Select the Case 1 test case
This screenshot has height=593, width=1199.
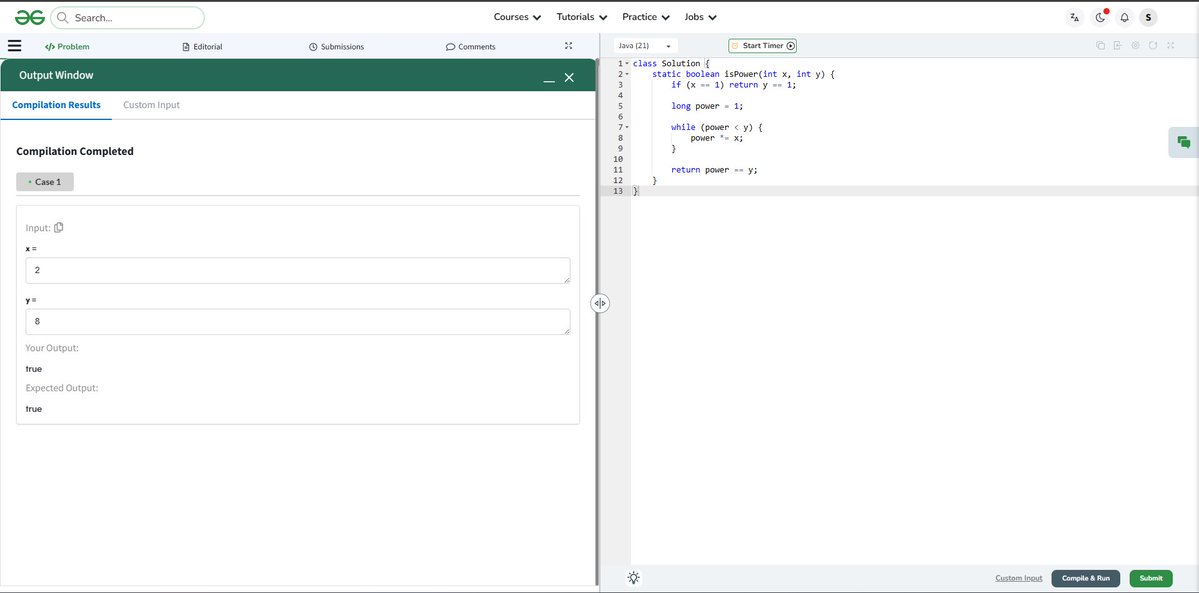[x=45, y=182]
